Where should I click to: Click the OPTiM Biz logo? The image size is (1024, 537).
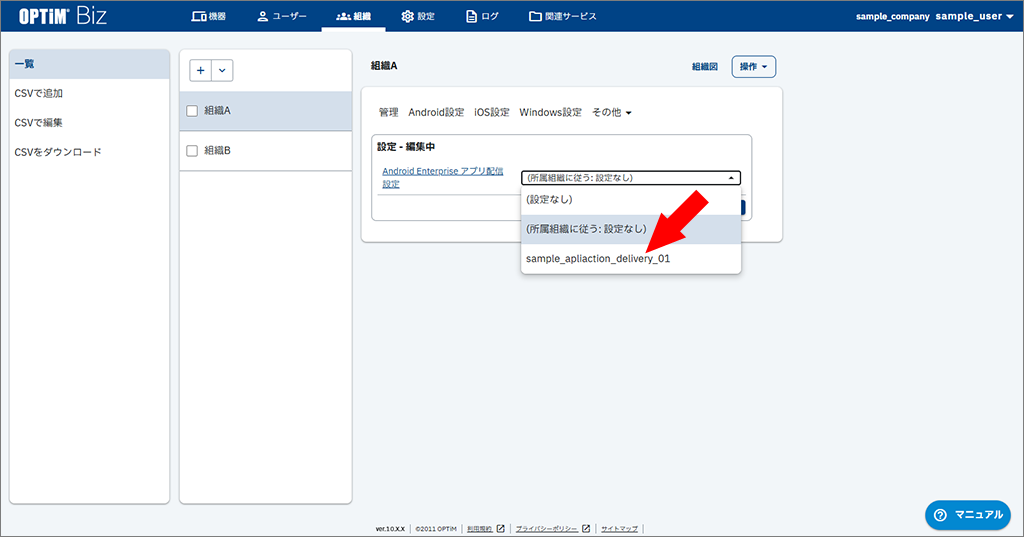click(x=64, y=16)
